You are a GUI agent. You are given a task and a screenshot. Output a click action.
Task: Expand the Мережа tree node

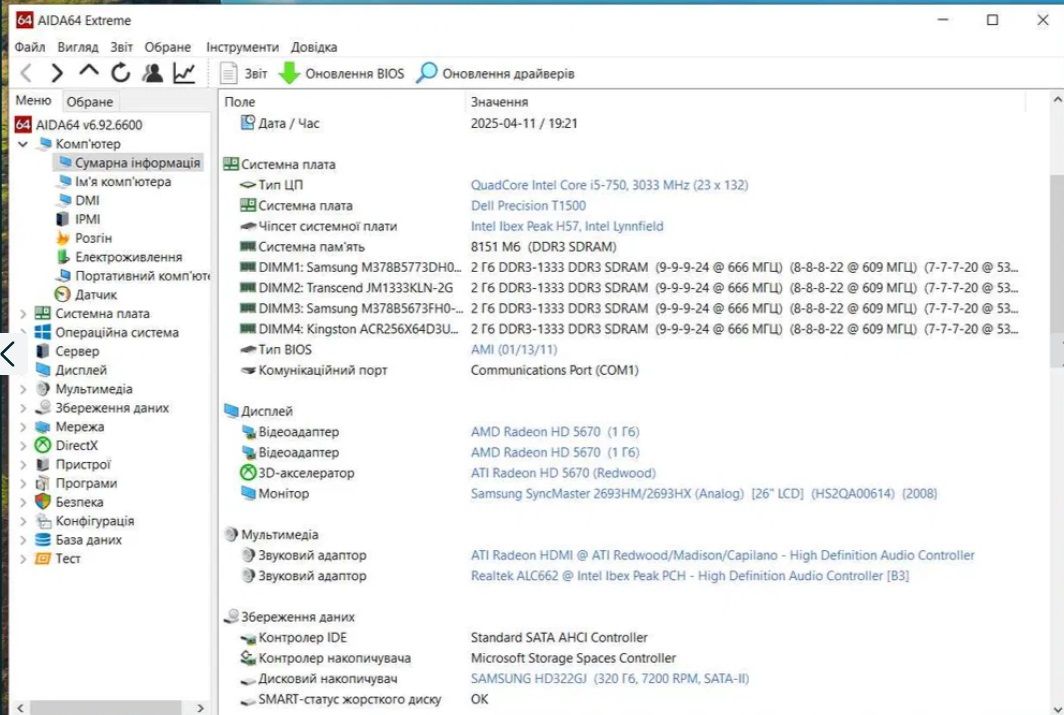[23, 427]
